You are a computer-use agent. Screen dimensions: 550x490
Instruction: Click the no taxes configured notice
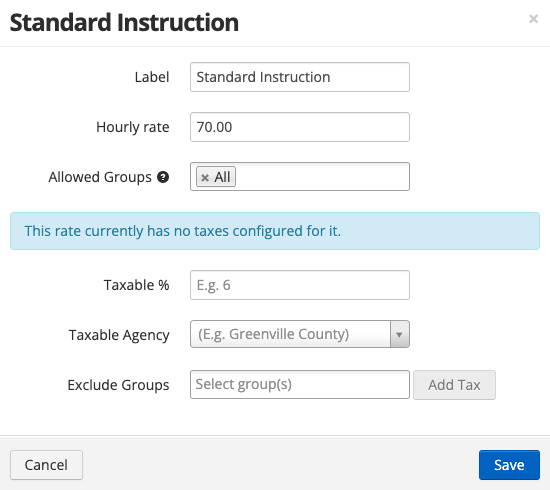pos(275,231)
